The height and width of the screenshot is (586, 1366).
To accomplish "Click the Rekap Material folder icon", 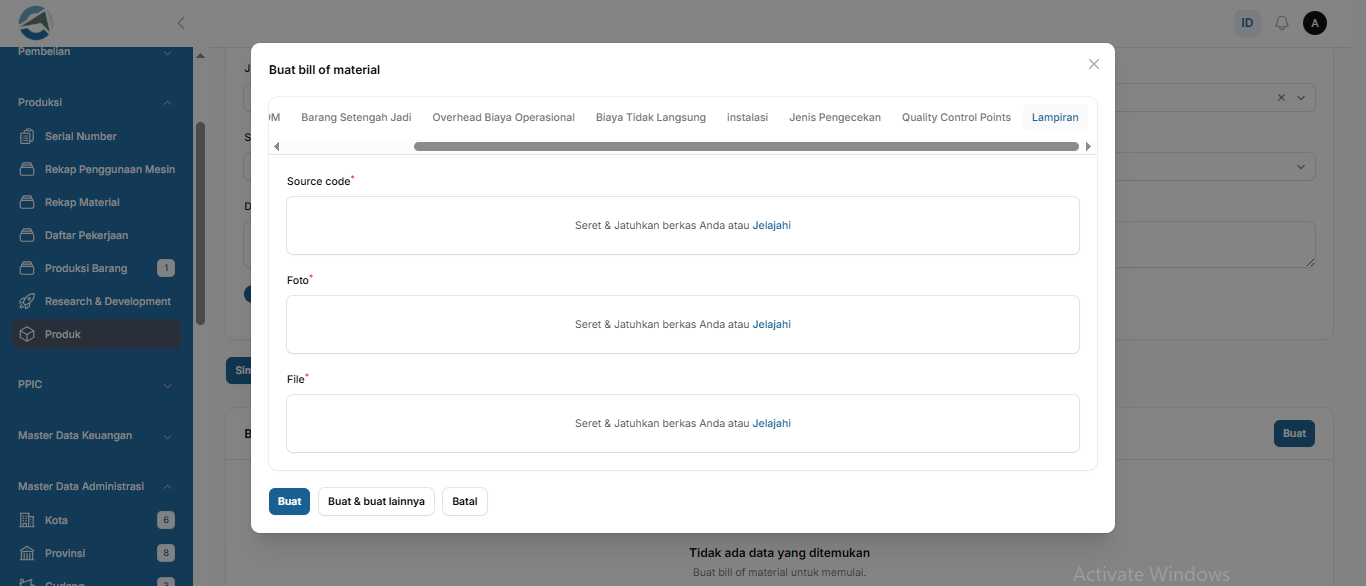I will tap(27, 202).
